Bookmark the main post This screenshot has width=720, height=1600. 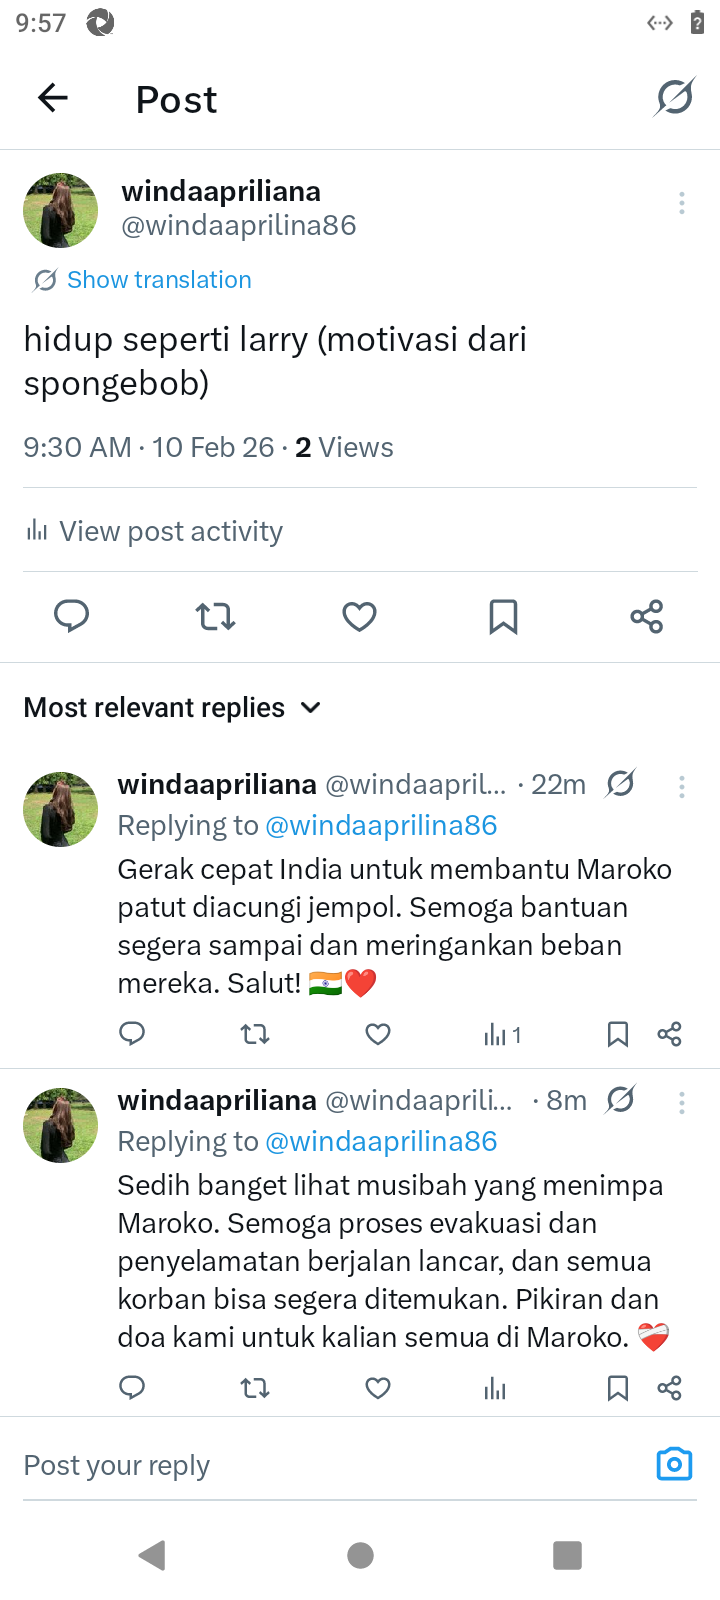503,616
